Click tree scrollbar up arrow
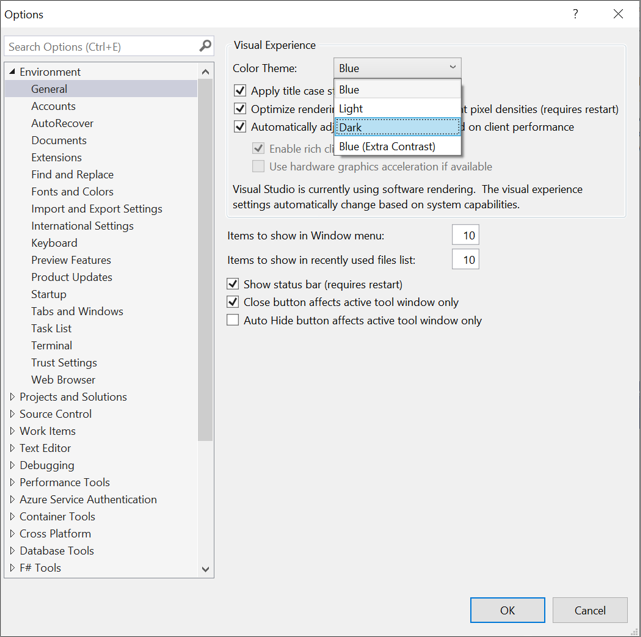The height and width of the screenshot is (637, 641). click(x=205, y=72)
